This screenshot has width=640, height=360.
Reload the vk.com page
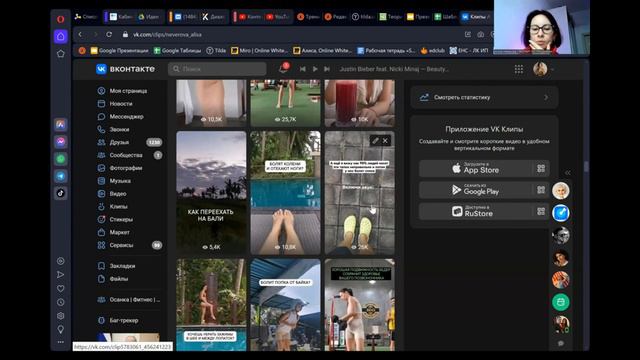109,35
